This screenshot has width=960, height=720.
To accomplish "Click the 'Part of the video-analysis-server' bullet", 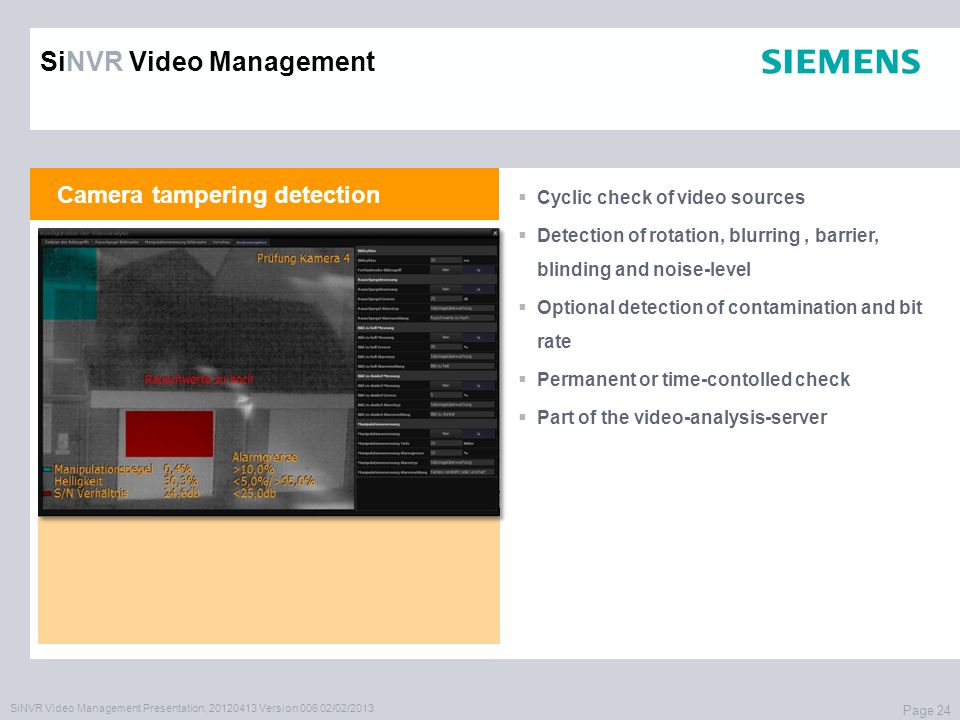I will click(x=681, y=417).
